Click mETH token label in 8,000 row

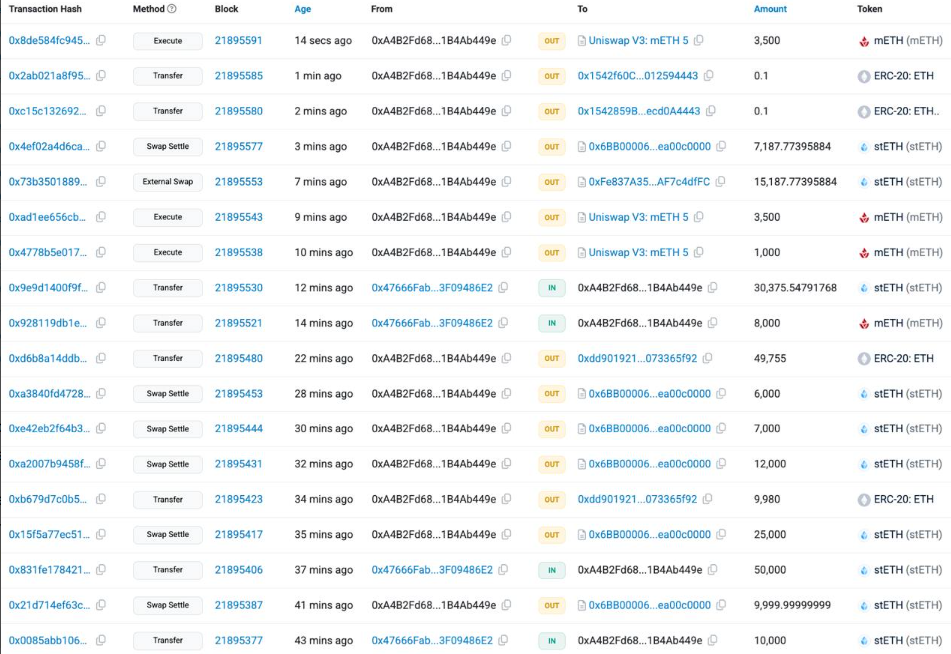pyautogui.click(x=908, y=323)
